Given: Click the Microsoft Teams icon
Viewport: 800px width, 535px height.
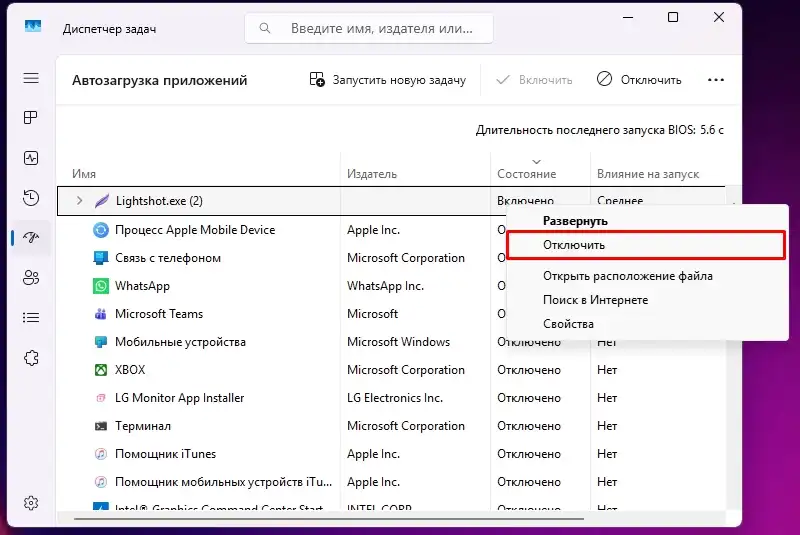Looking at the screenshot, I should point(101,314).
